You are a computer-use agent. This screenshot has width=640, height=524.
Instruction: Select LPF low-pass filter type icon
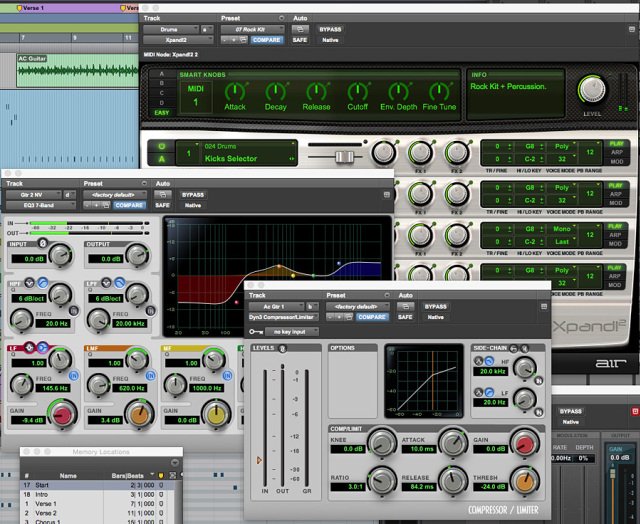pyautogui.click(x=119, y=282)
